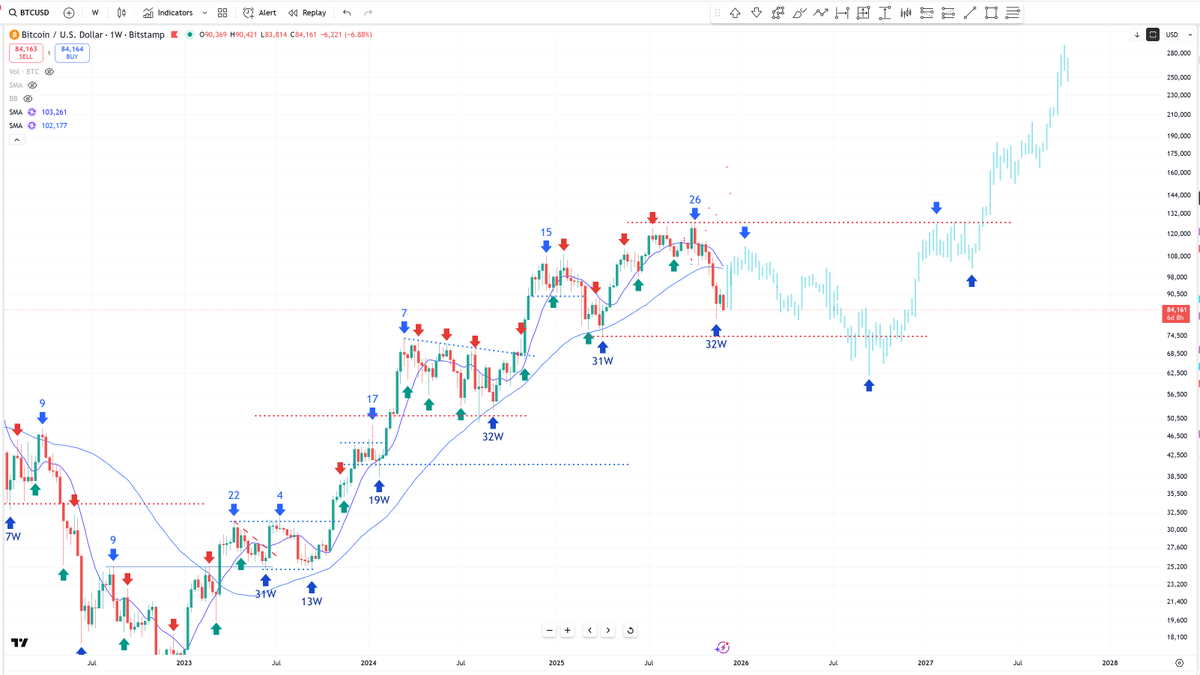Select the Brush drawing tool
The image size is (1200, 675).
(798, 12)
